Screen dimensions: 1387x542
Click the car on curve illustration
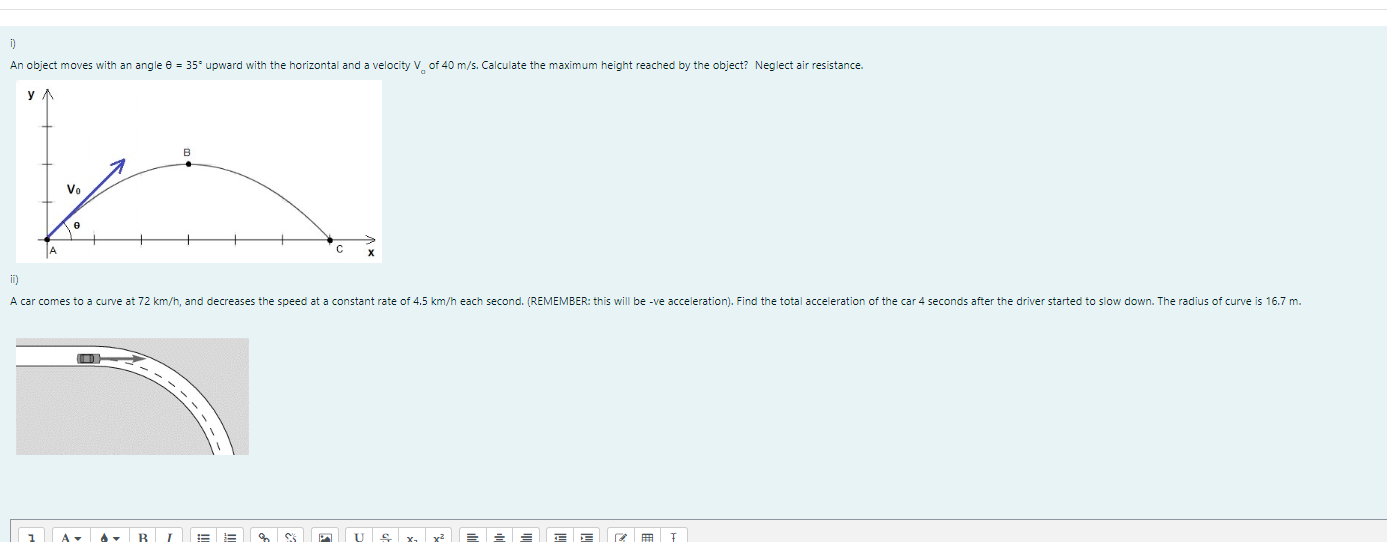132,396
